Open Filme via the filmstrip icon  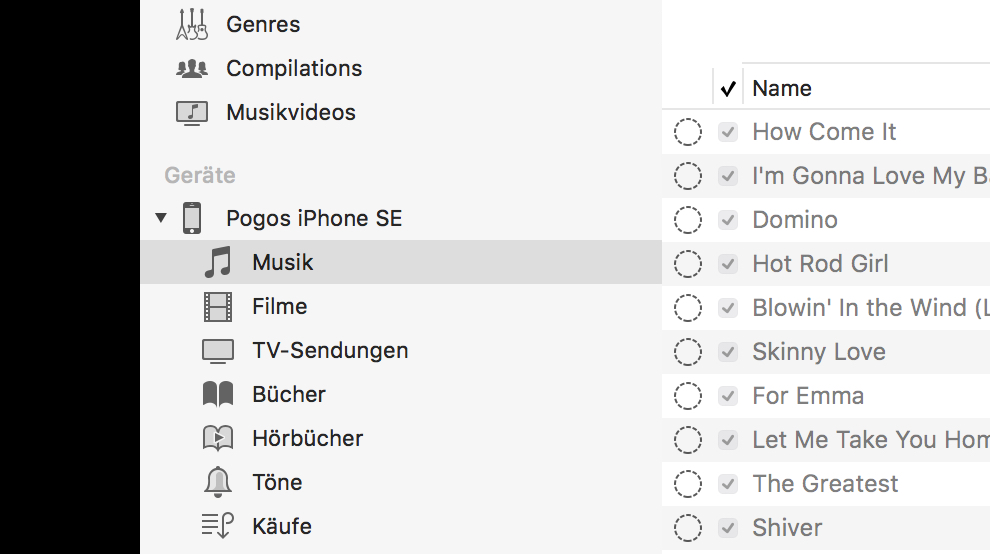(218, 307)
